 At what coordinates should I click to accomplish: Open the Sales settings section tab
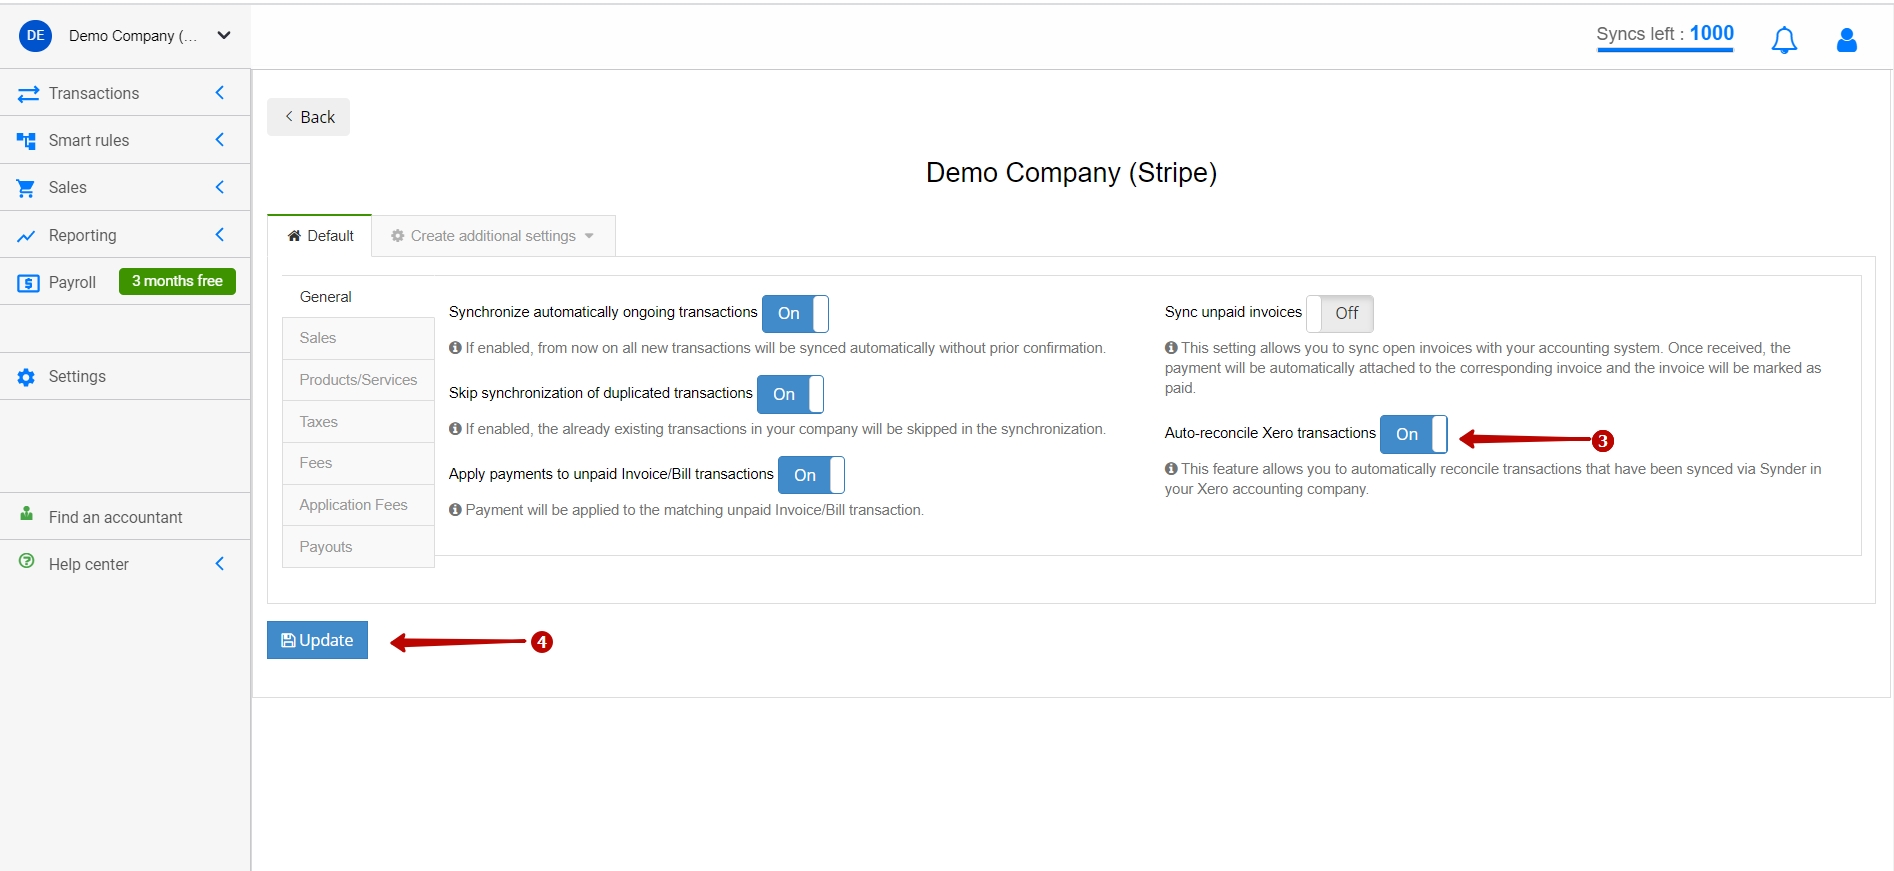[x=358, y=338]
